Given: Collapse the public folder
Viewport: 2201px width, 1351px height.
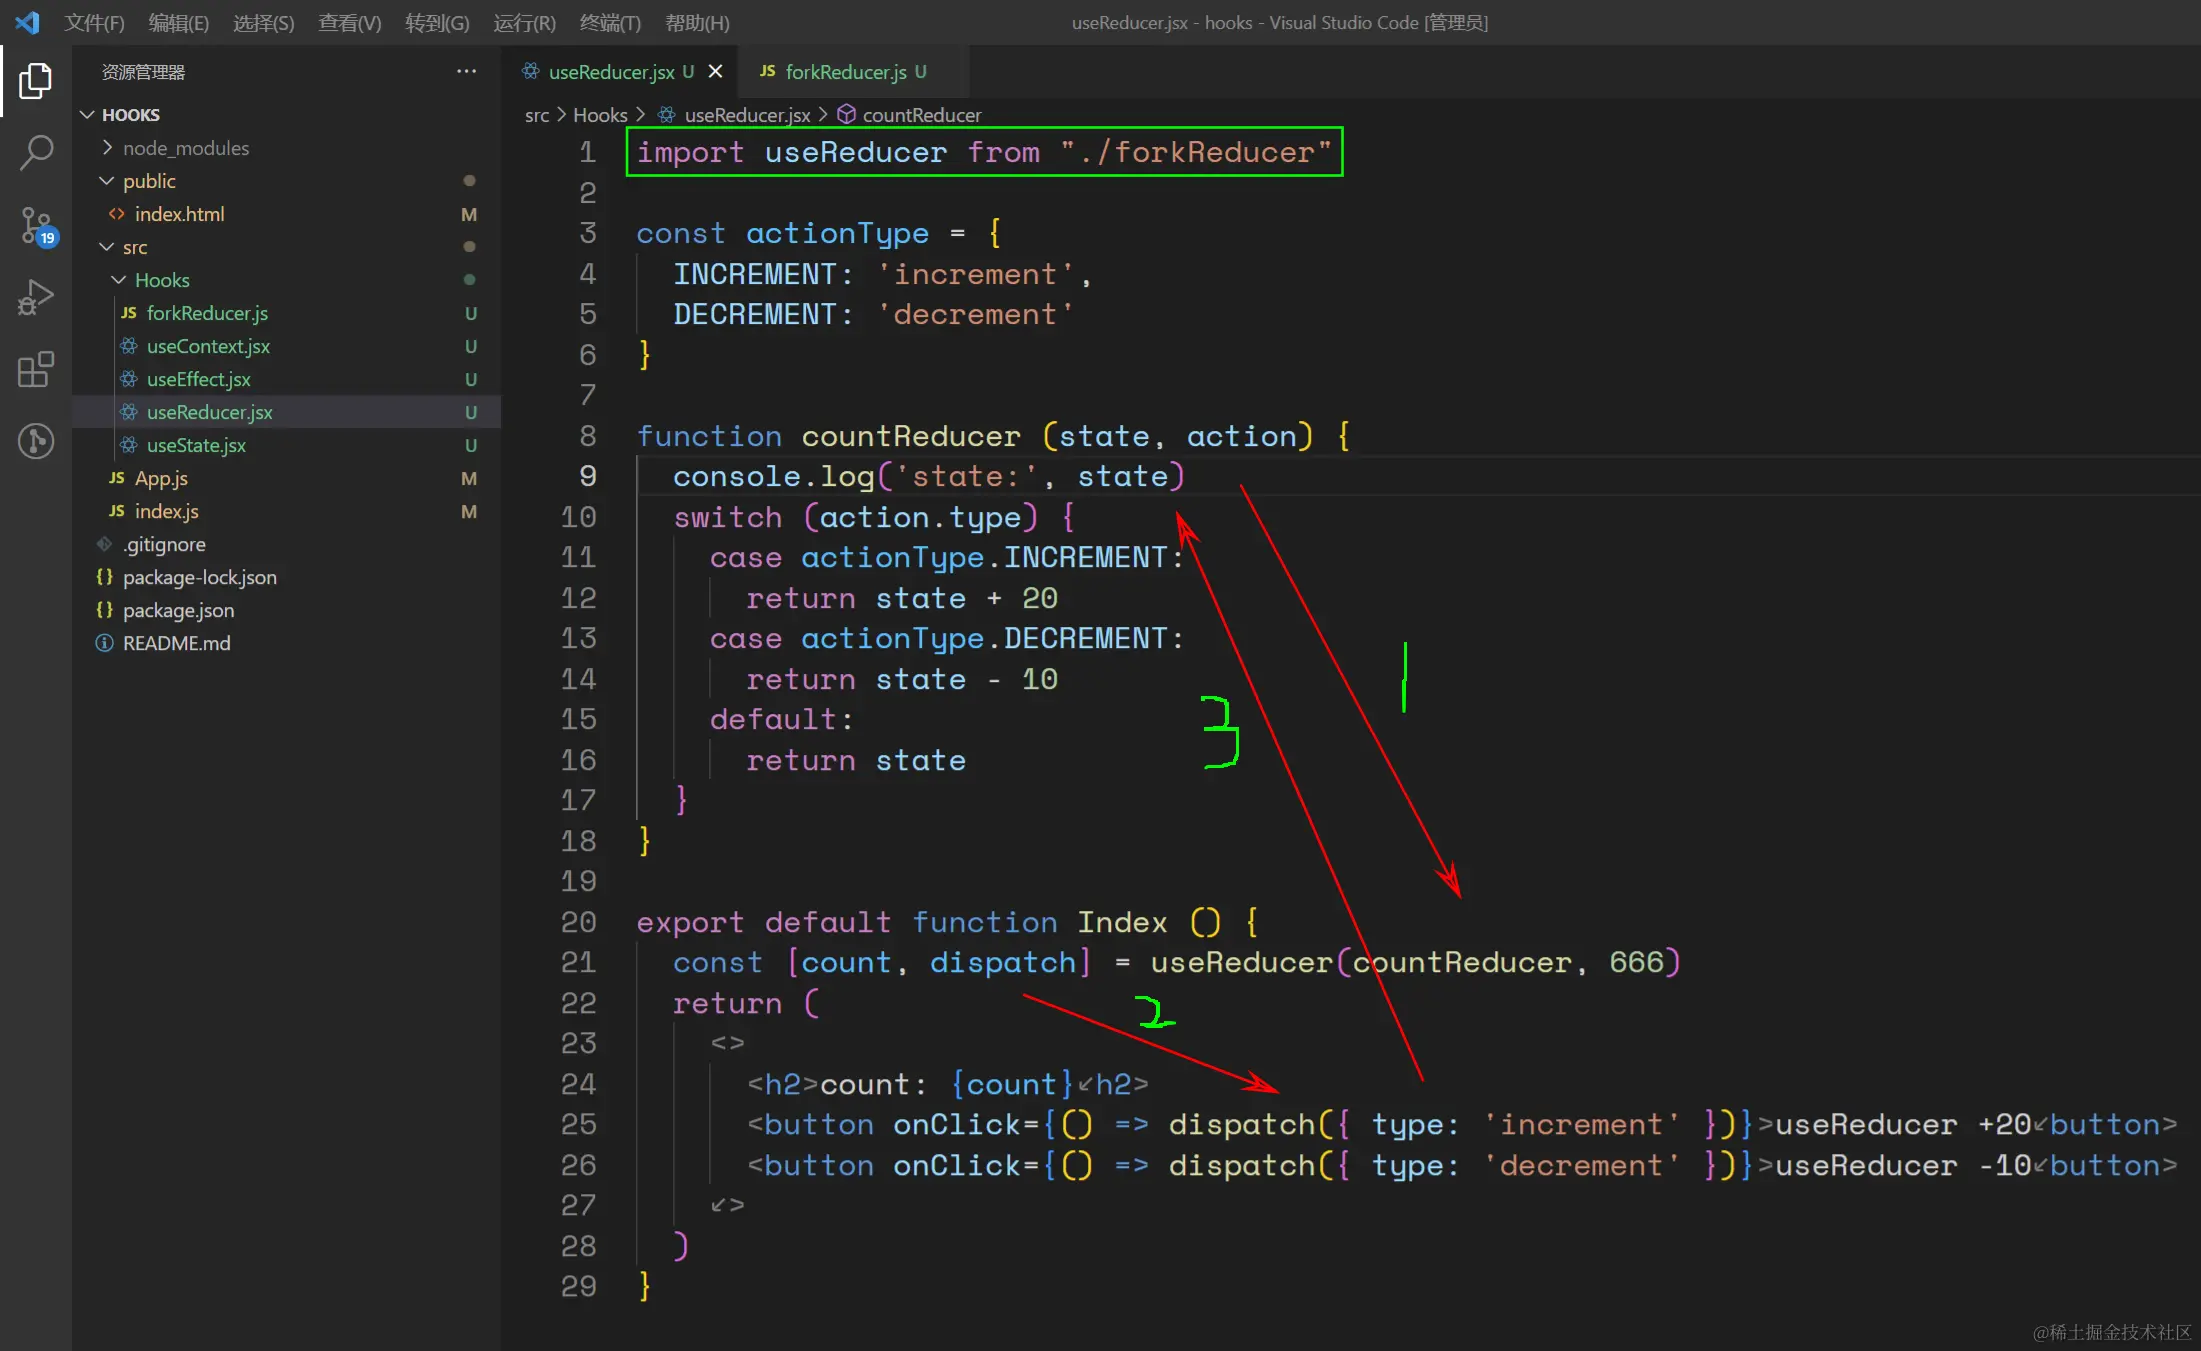Looking at the screenshot, I should point(149,181).
